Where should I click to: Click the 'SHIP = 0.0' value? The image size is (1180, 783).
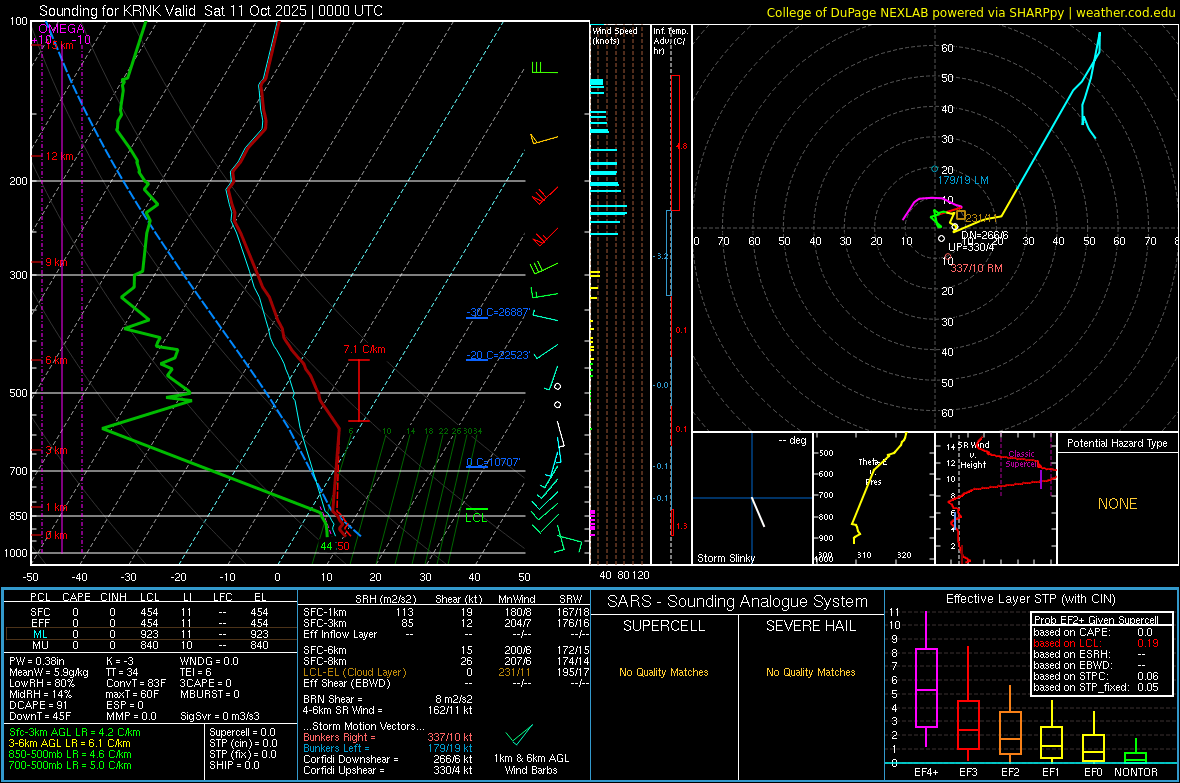(232, 765)
